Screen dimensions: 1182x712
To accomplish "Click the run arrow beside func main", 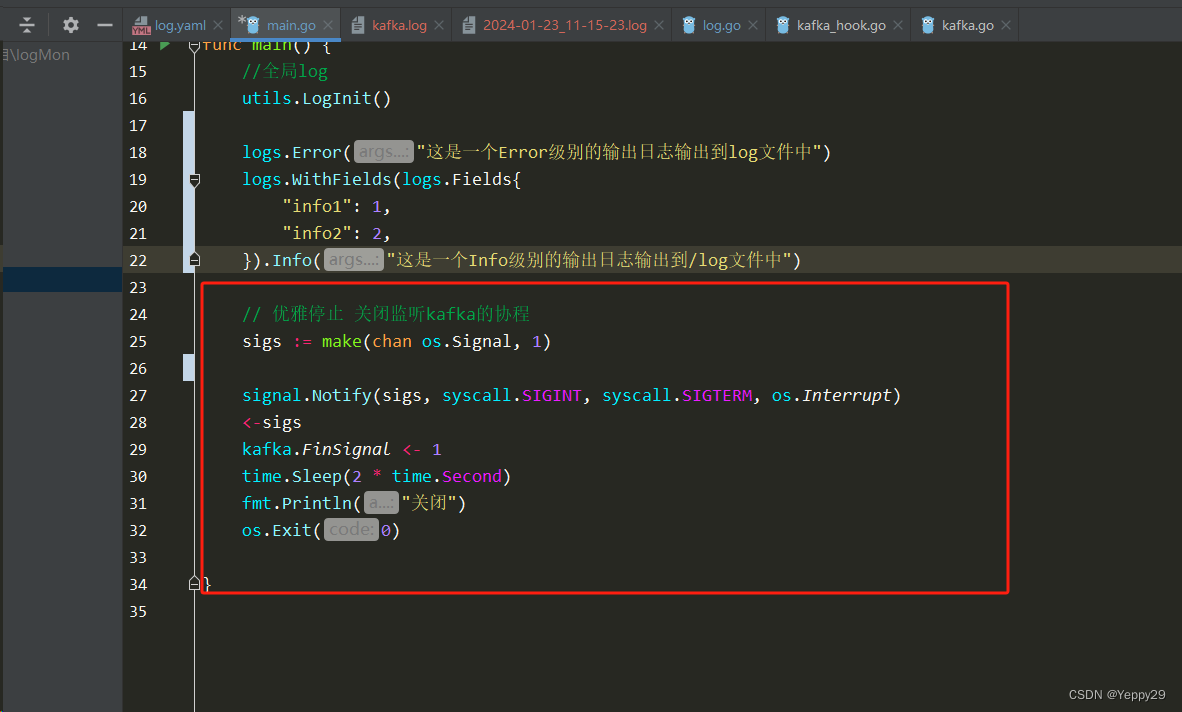I will 165,44.
